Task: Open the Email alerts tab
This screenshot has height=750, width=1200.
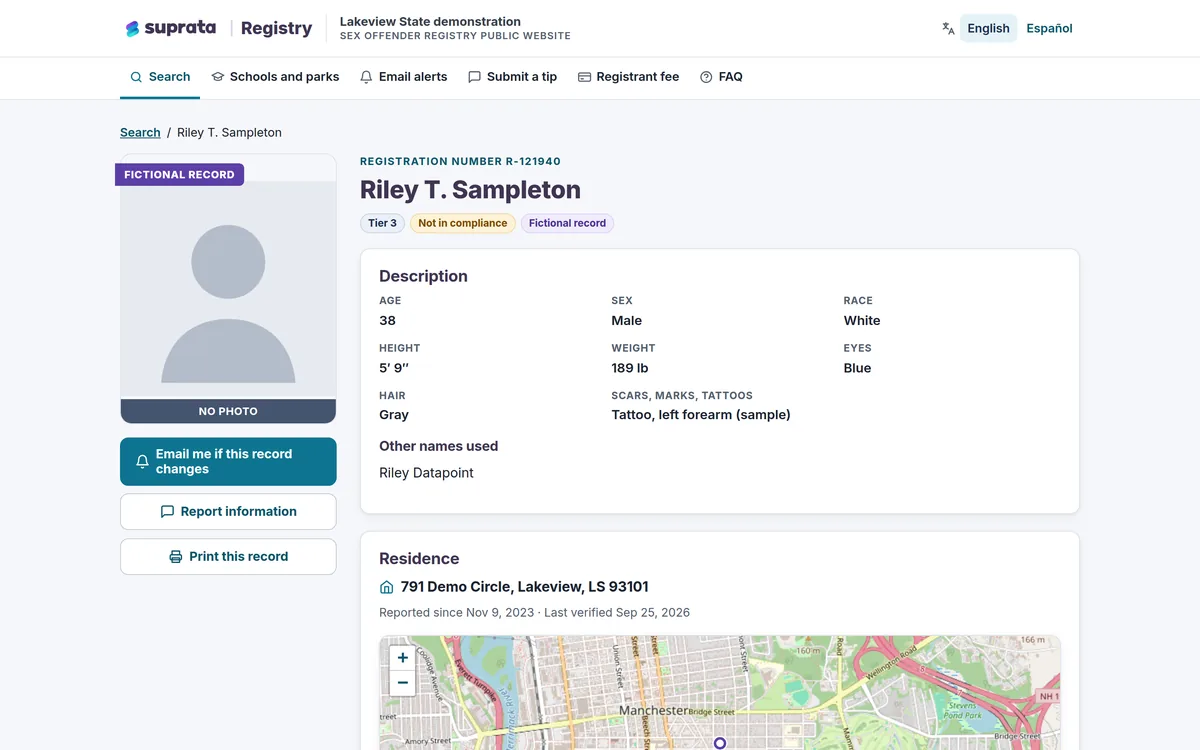Action: pyautogui.click(x=403, y=77)
